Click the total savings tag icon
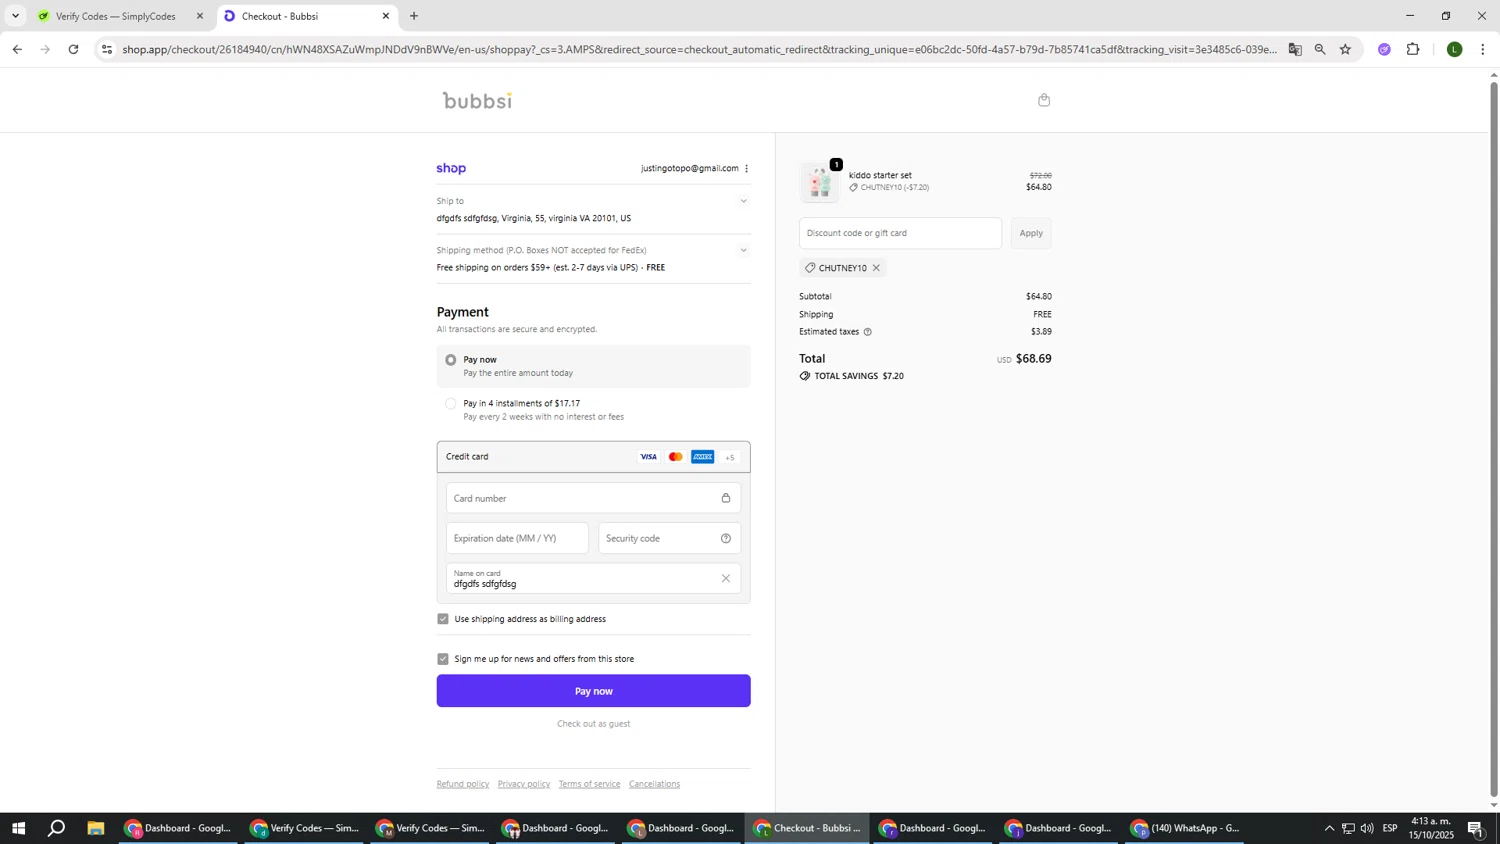Viewport: 1500px width, 844px height. click(x=805, y=376)
